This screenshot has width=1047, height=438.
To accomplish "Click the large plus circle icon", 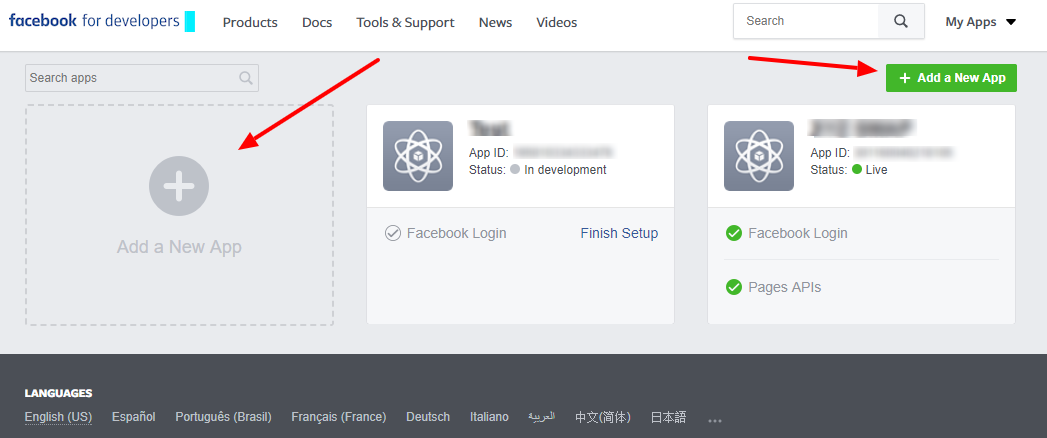I will pyautogui.click(x=179, y=186).
